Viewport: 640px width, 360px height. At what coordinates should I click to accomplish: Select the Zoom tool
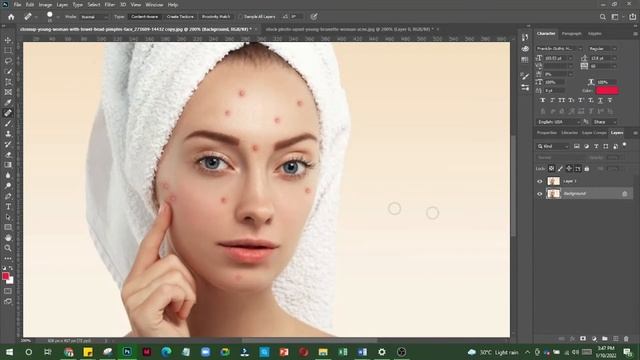pyautogui.click(x=8, y=248)
